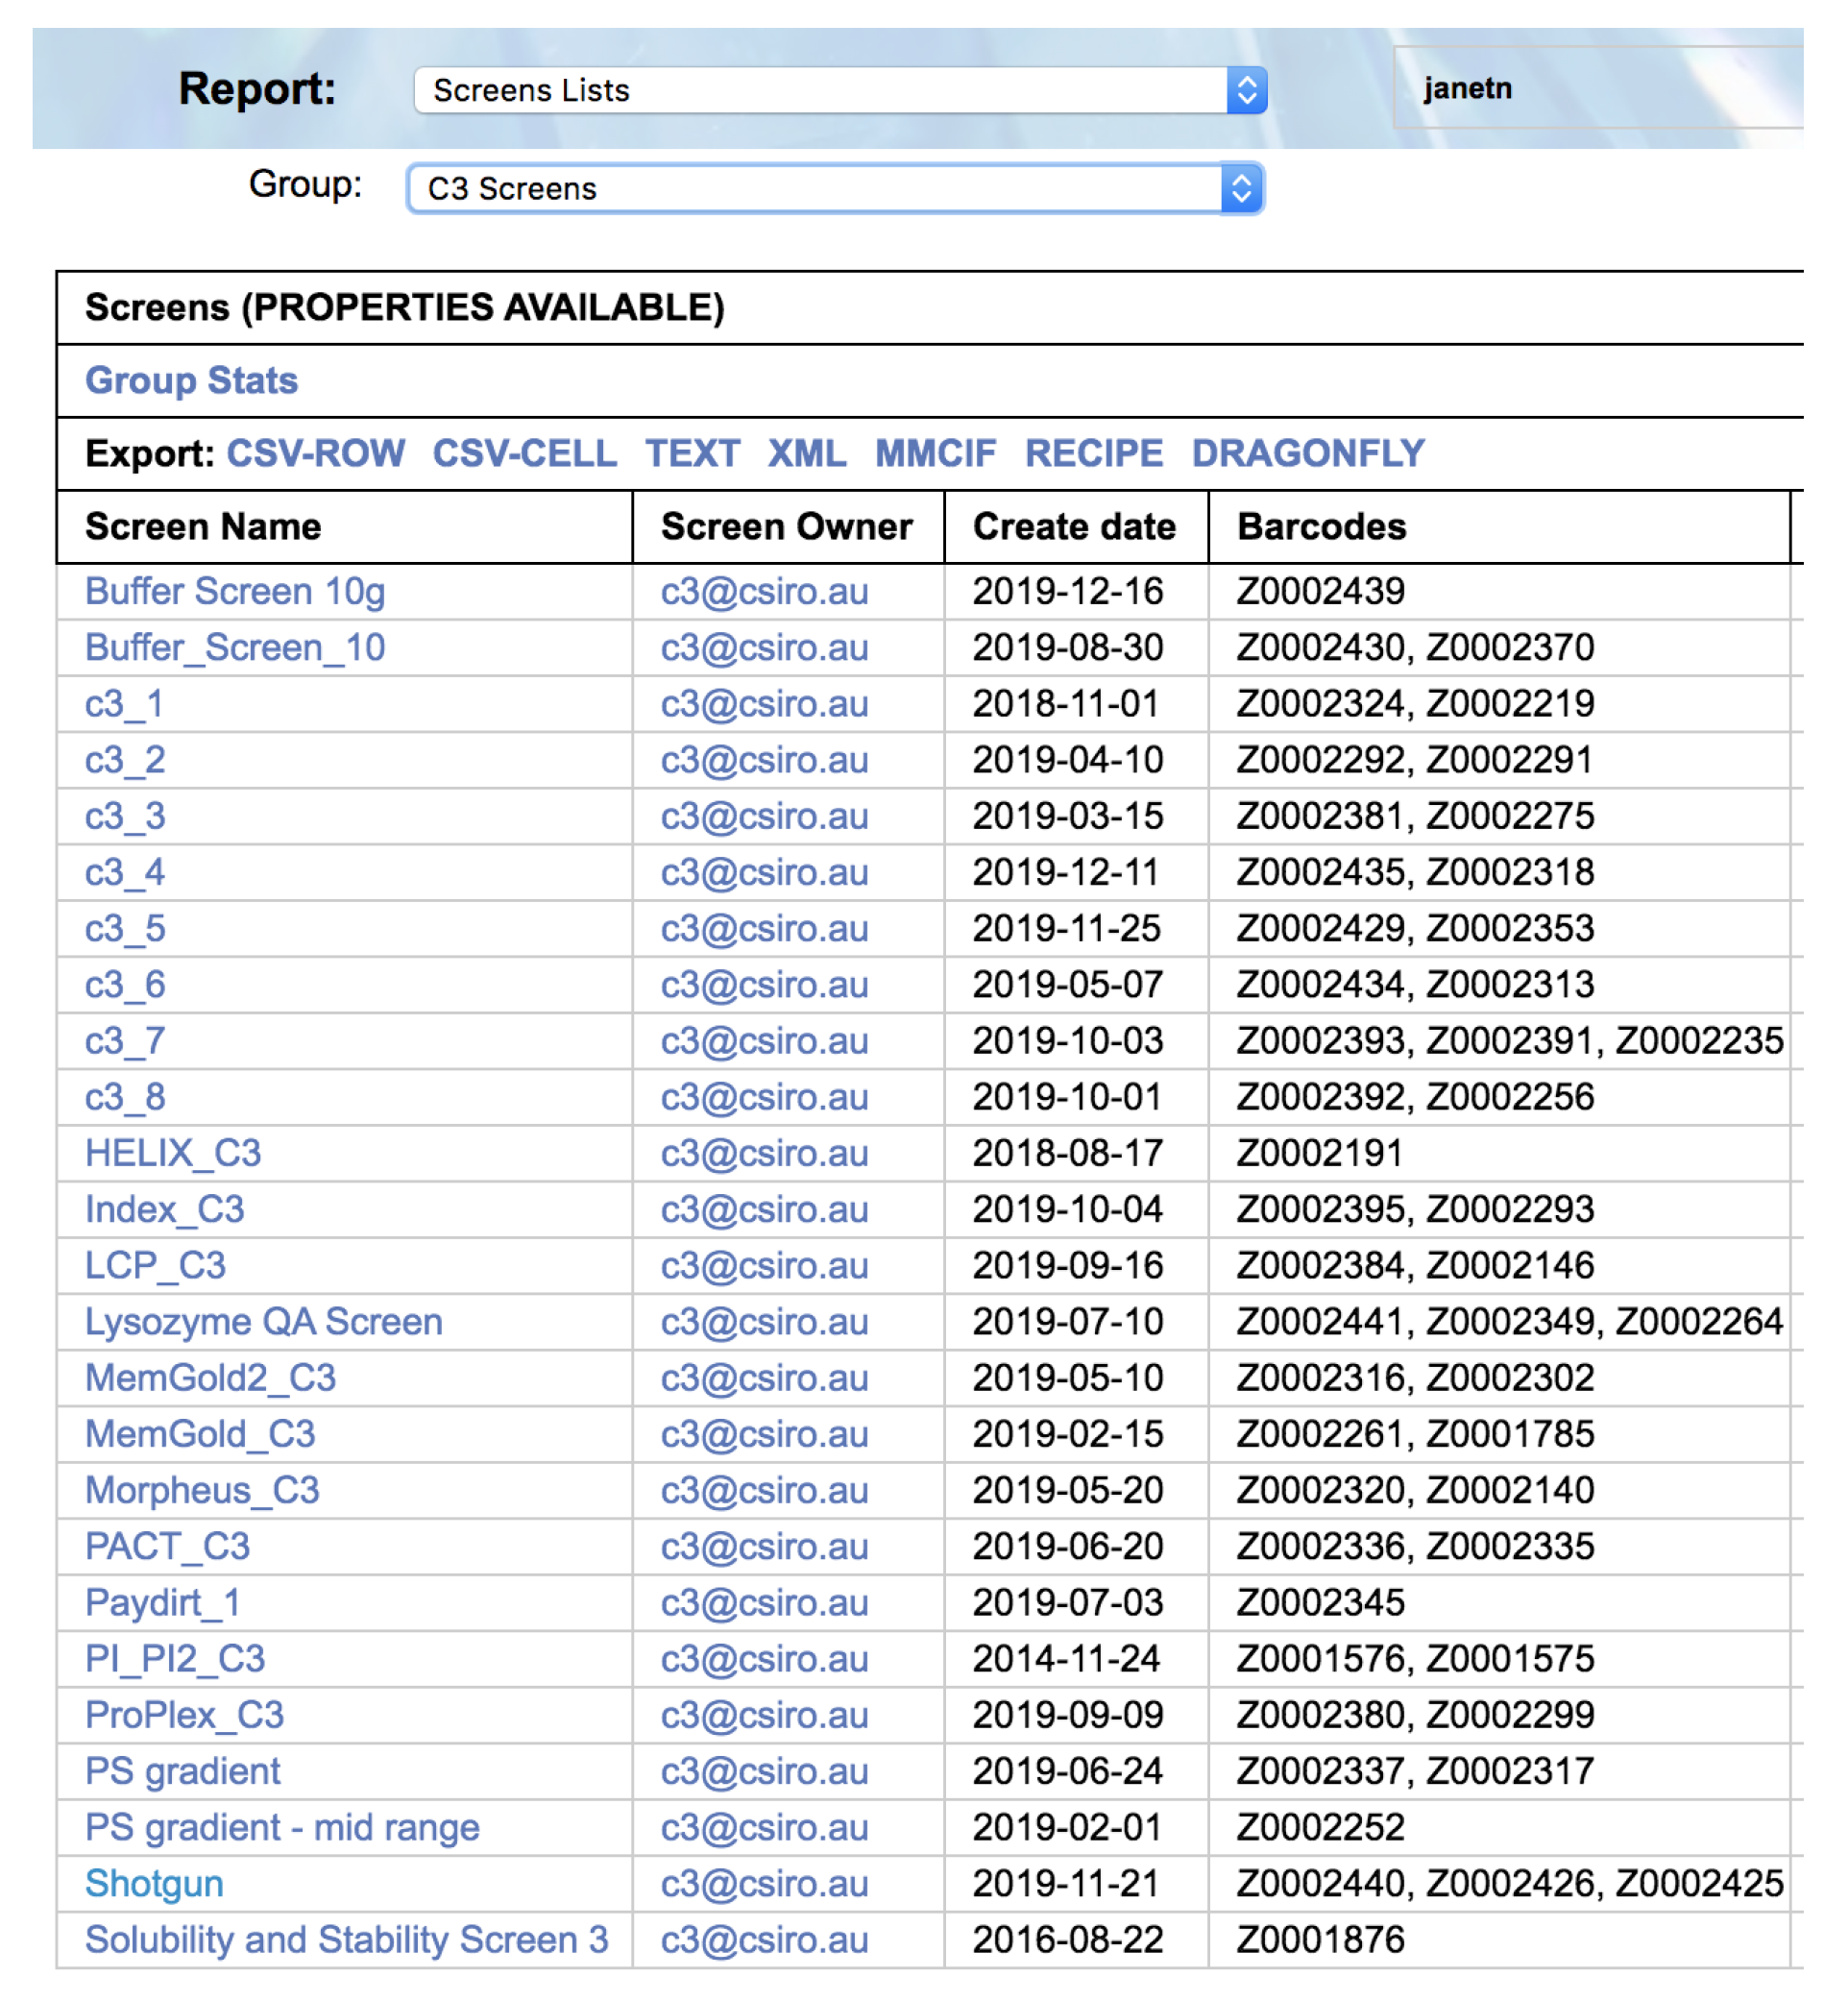
Task: Export to DRAGONFLY format
Action: (x=1308, y=454)
